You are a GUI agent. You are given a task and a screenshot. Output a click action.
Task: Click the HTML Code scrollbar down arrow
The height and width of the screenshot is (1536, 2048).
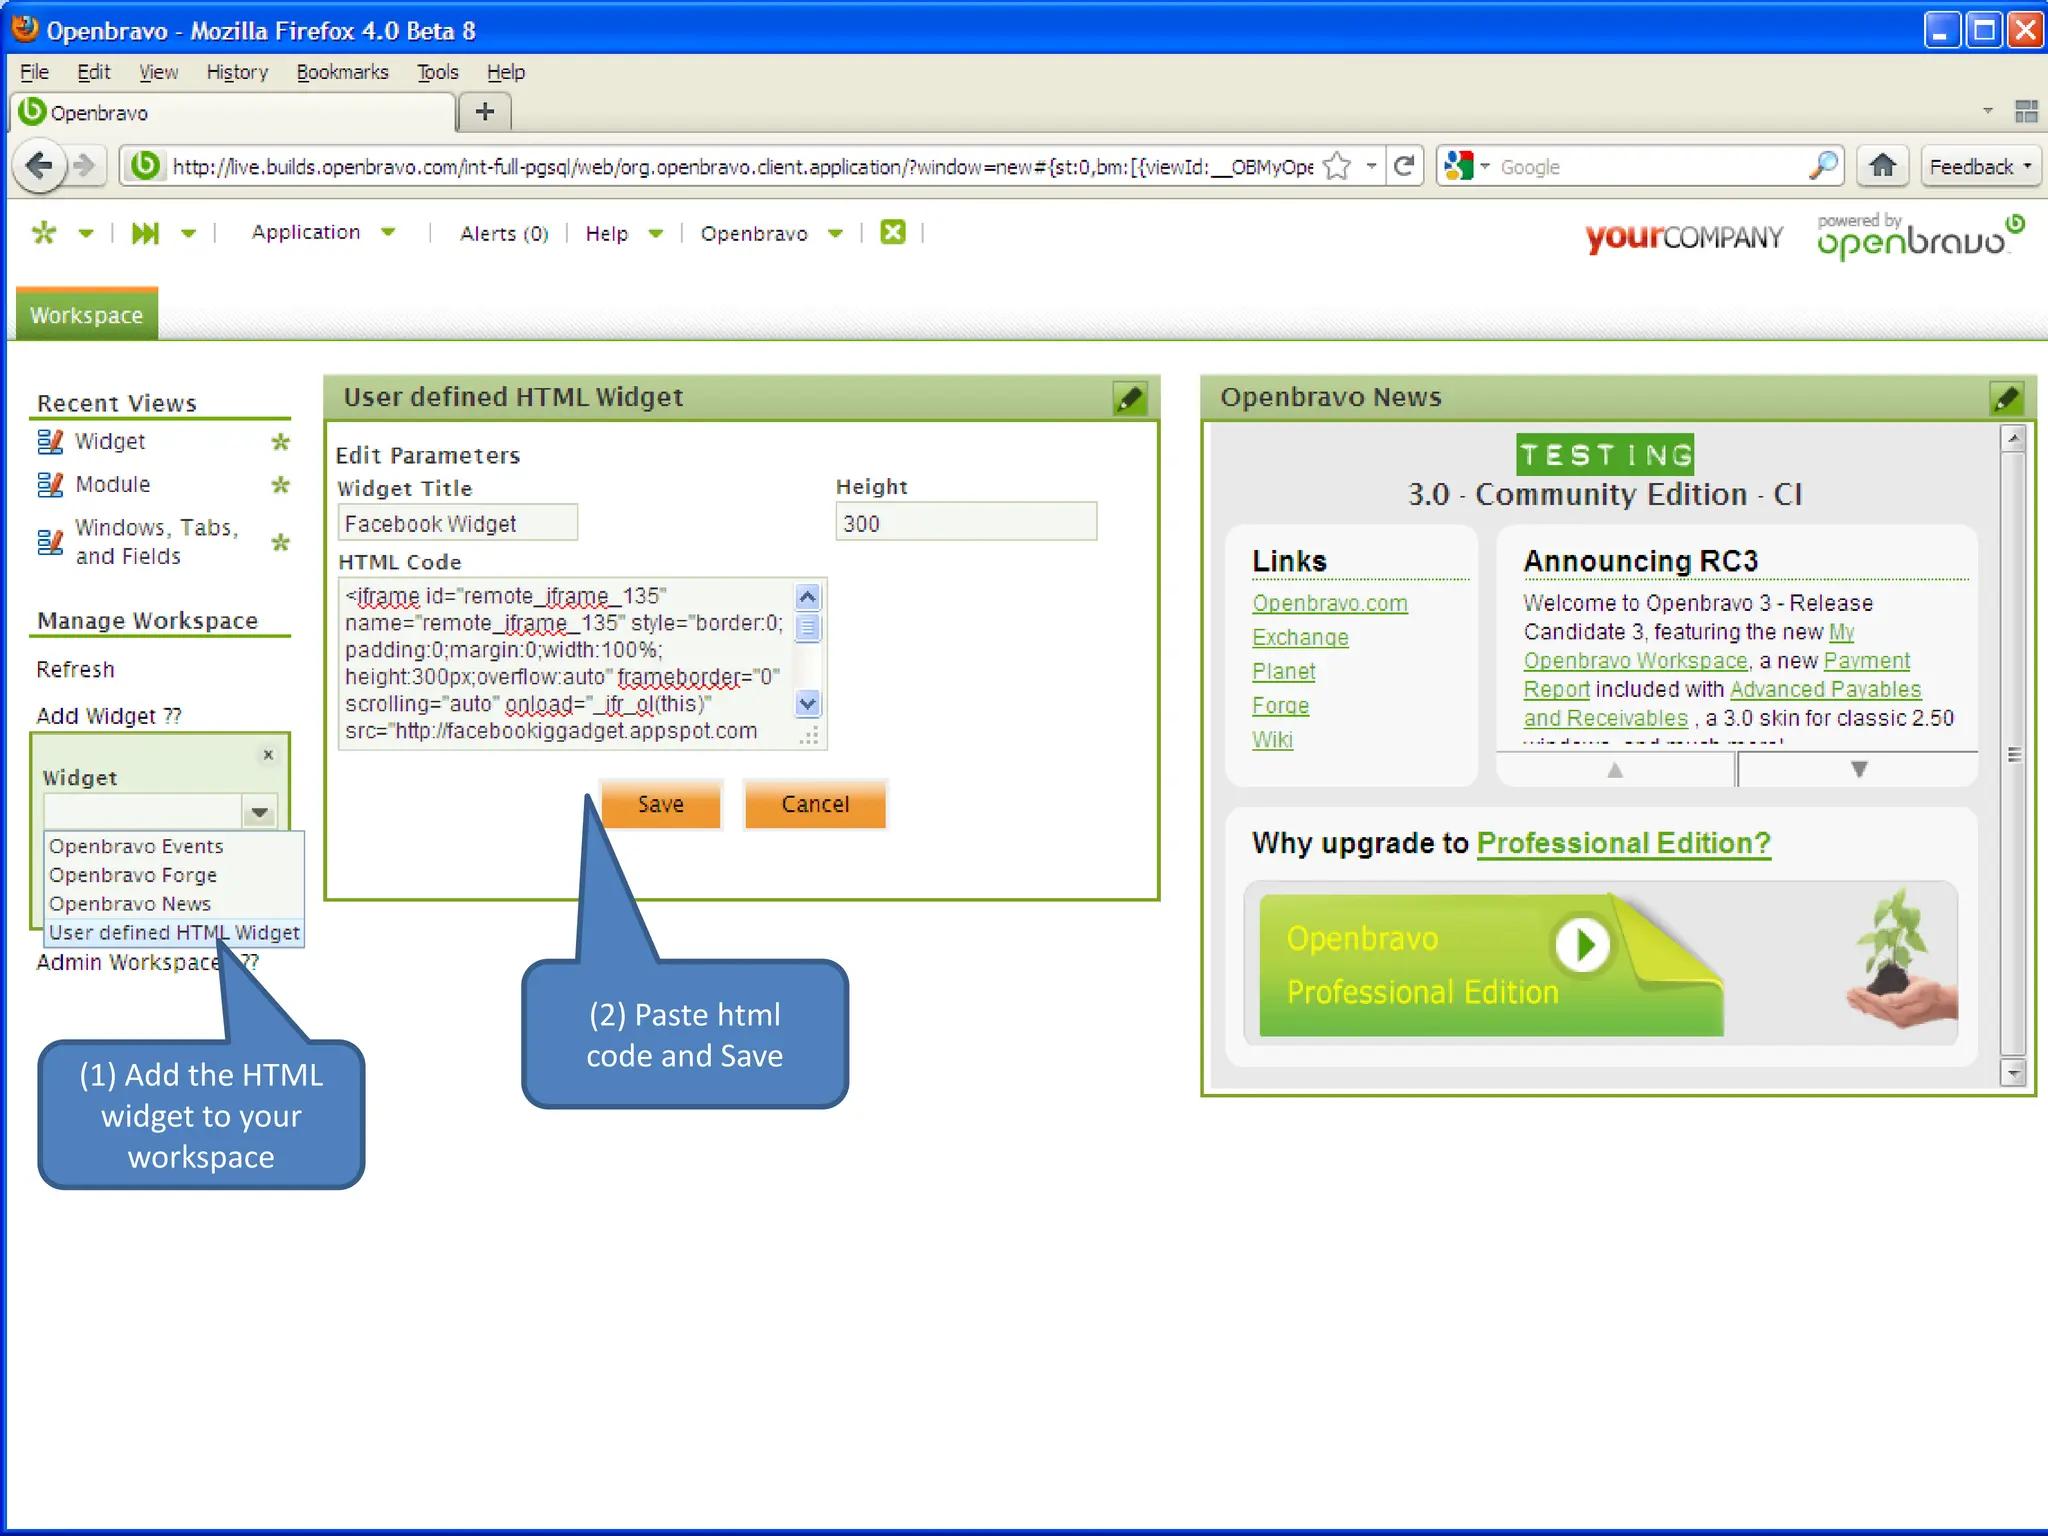[808, 703]
